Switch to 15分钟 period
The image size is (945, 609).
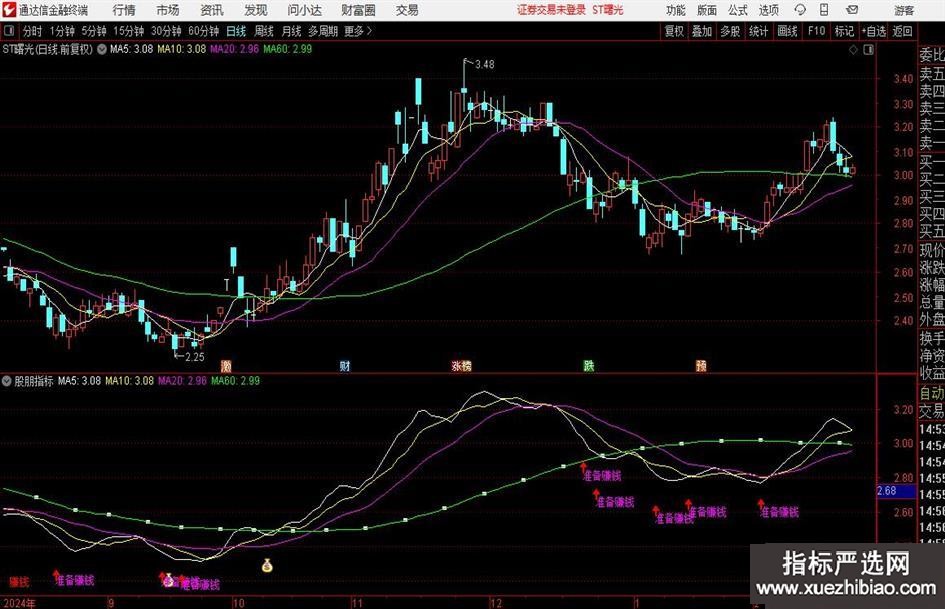(x=129, y=31)
